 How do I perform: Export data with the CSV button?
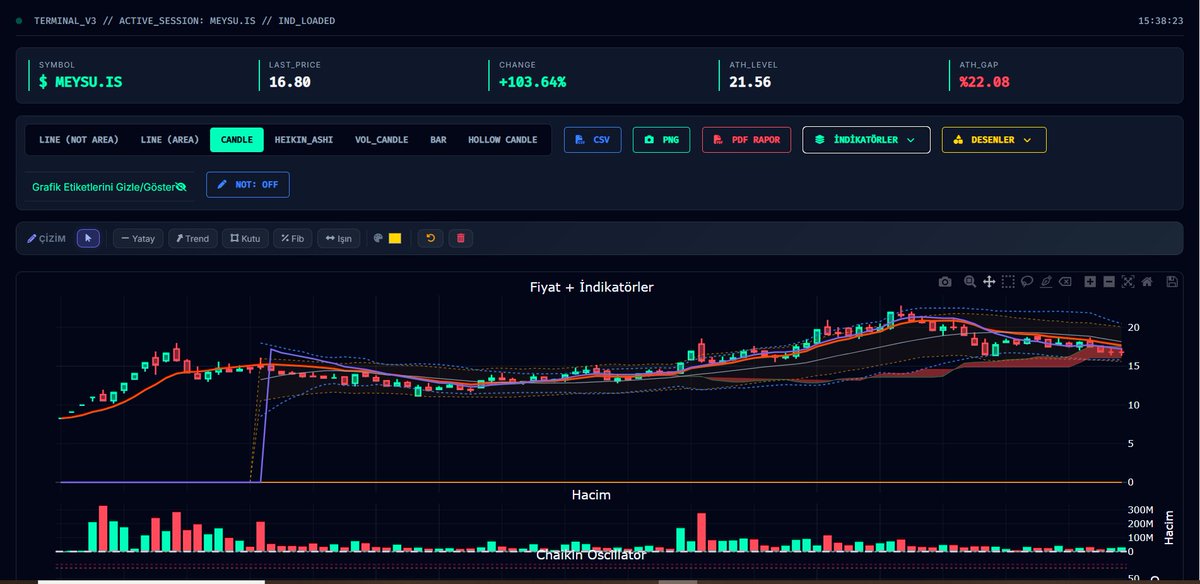pyautogui.click(x=592, y=140)
